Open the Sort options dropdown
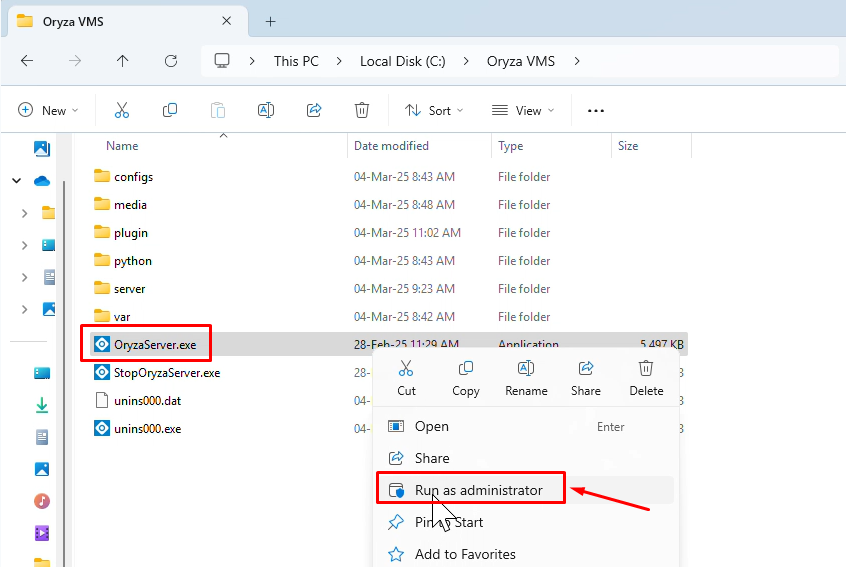This screenshot has width=846, height=567. [x=434, y=110]
